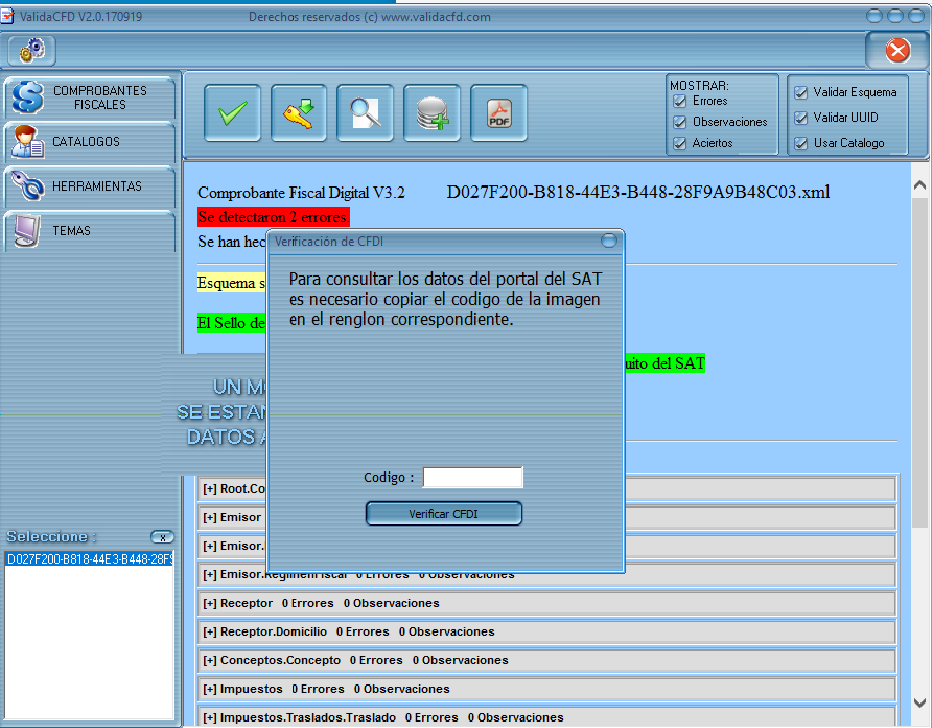Click the Codigo input field
This screenshot has height=728, width=932.
point(473,477)
